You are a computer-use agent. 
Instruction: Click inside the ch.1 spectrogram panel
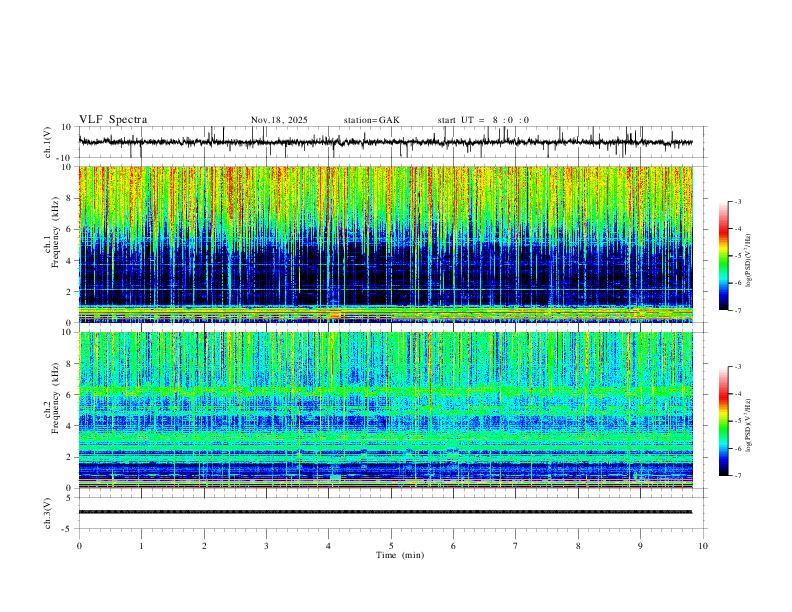(x=386, y=244)
